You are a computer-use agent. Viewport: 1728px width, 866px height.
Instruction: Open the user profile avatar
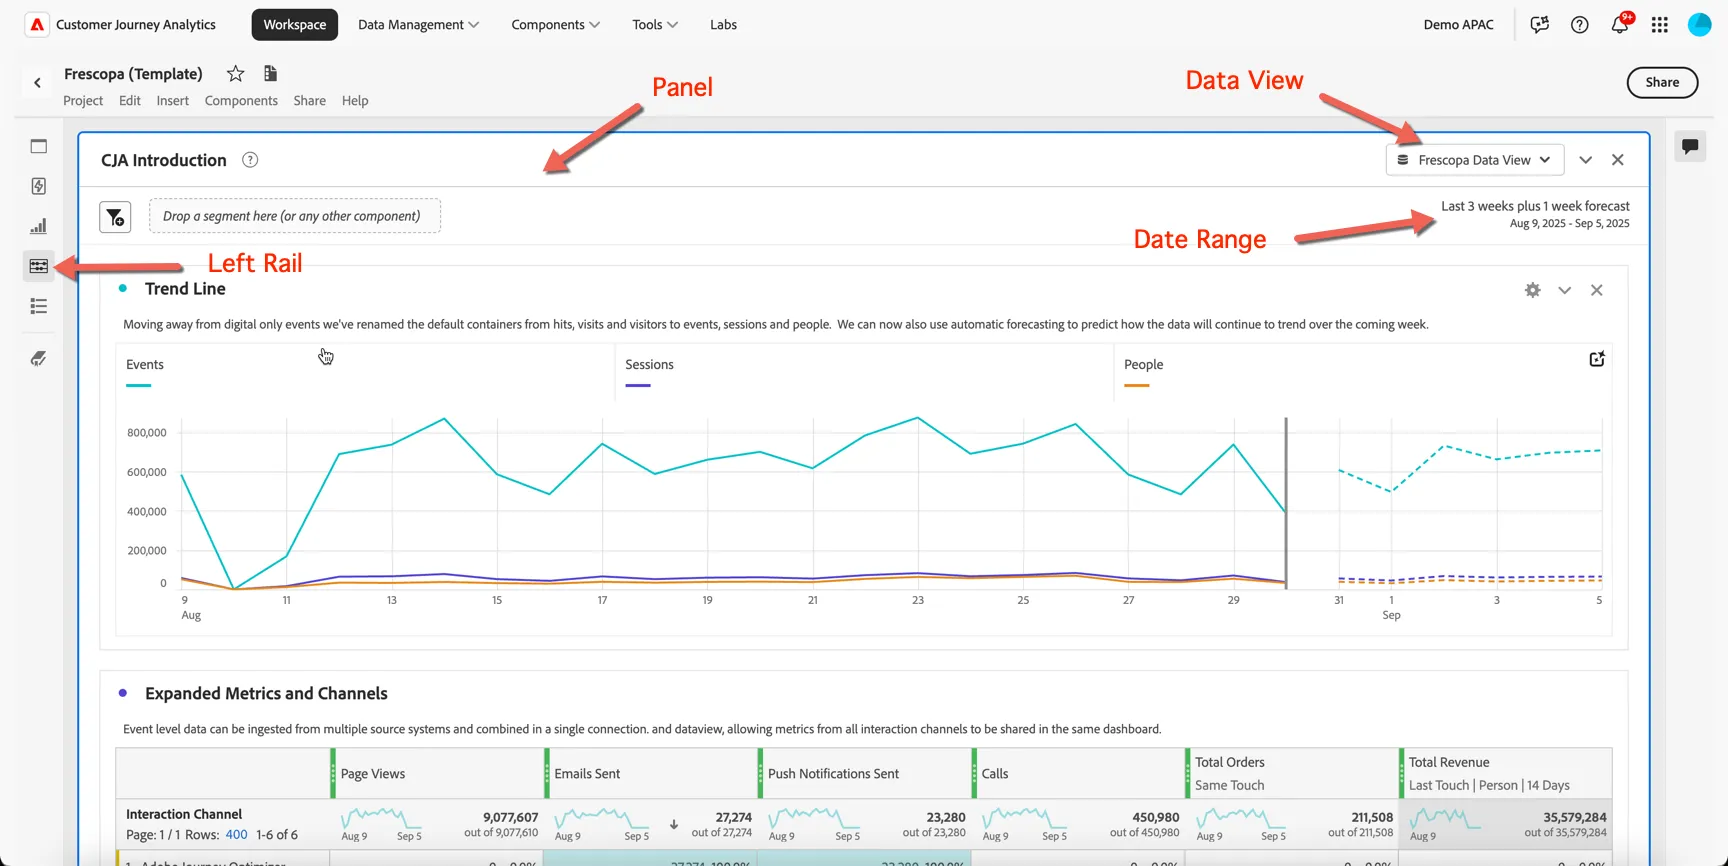pyautogui.click(x=1700, y=25)
